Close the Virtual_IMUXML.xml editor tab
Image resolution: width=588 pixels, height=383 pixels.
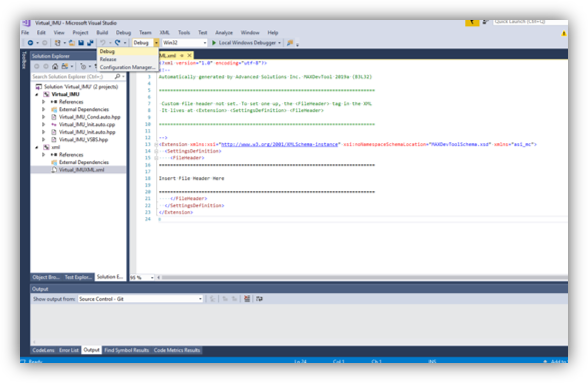(x=189, y=55)
